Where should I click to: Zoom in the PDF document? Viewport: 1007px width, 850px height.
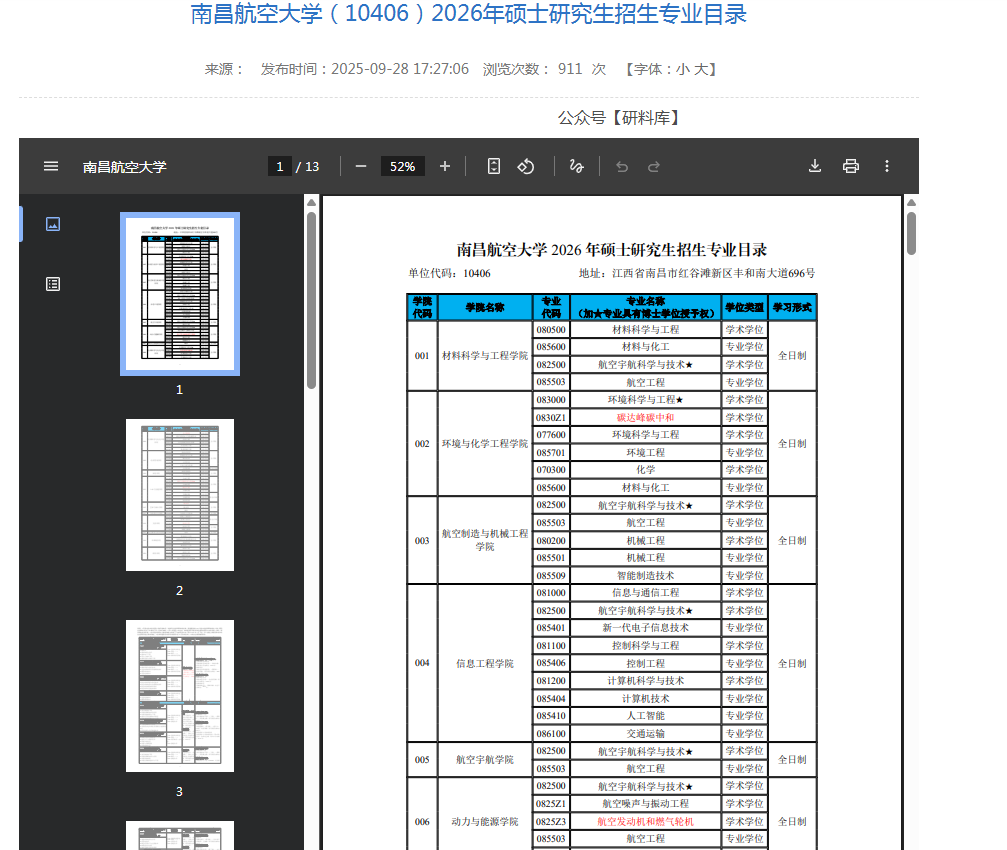click(445, 166)
